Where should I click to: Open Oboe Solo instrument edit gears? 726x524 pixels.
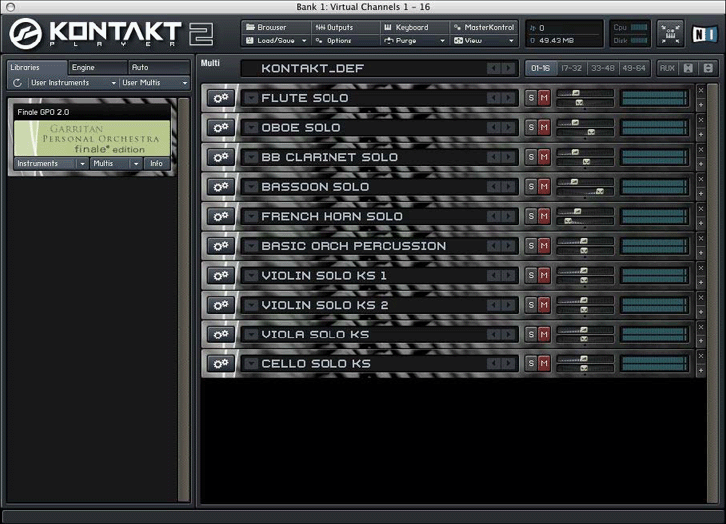pyautogui.click(x=220, y=128)
